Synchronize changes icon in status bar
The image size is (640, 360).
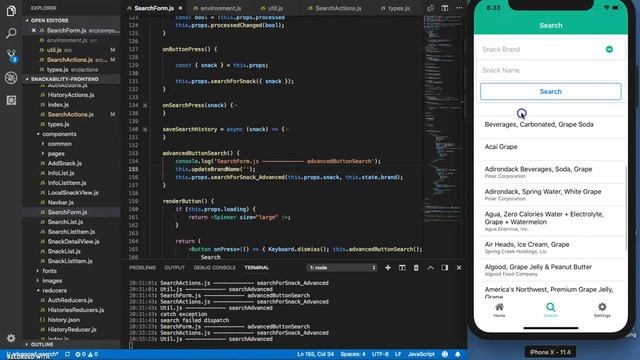tap(67, 354)
